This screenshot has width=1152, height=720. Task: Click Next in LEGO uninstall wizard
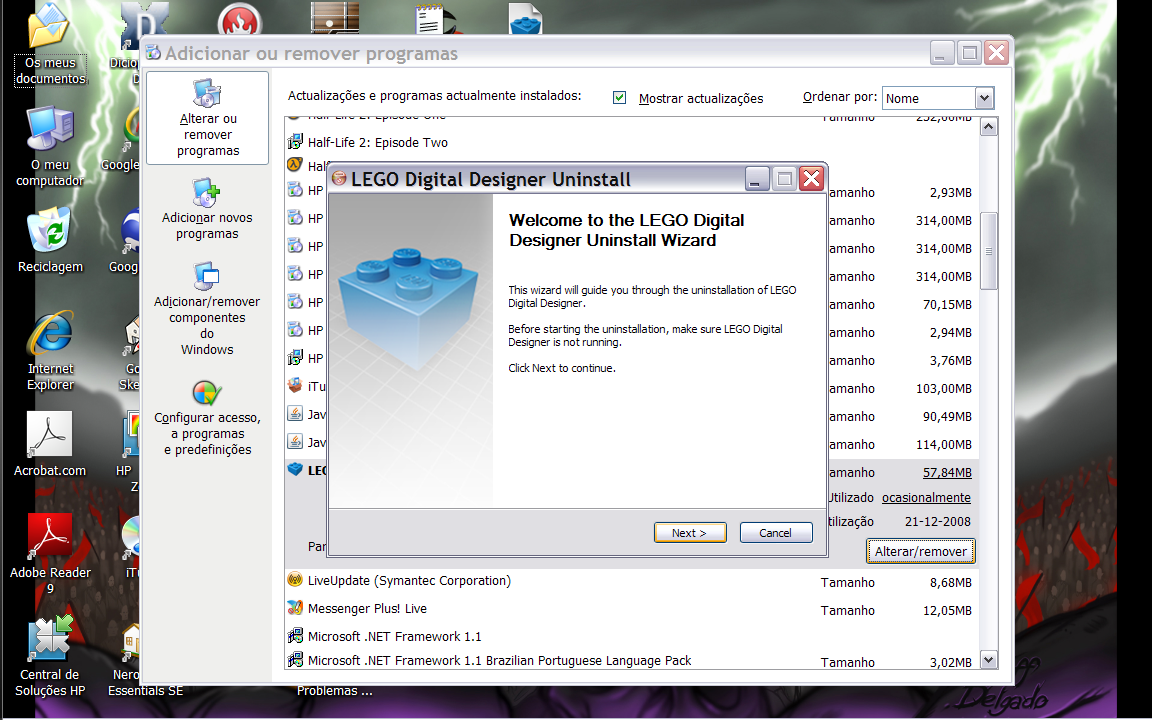(690, 533)
